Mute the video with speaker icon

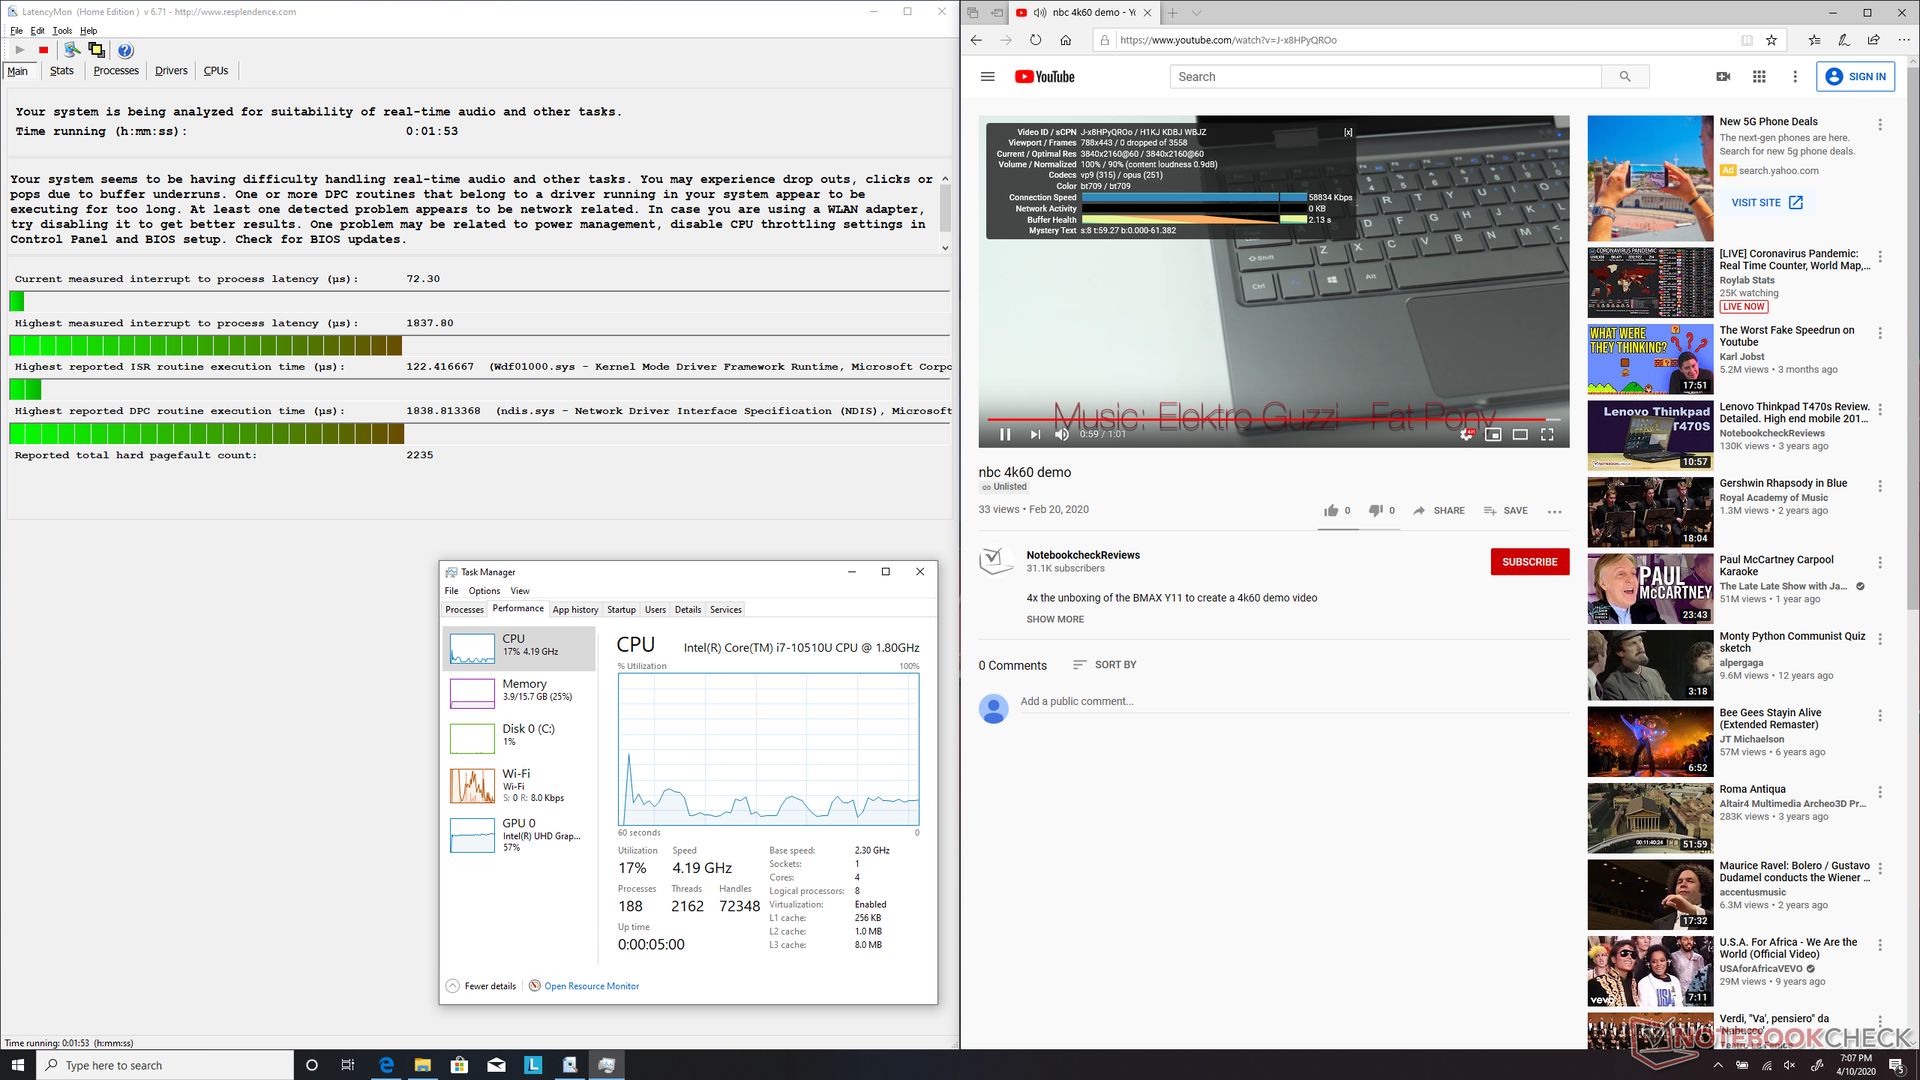(x=1062, y=434)
